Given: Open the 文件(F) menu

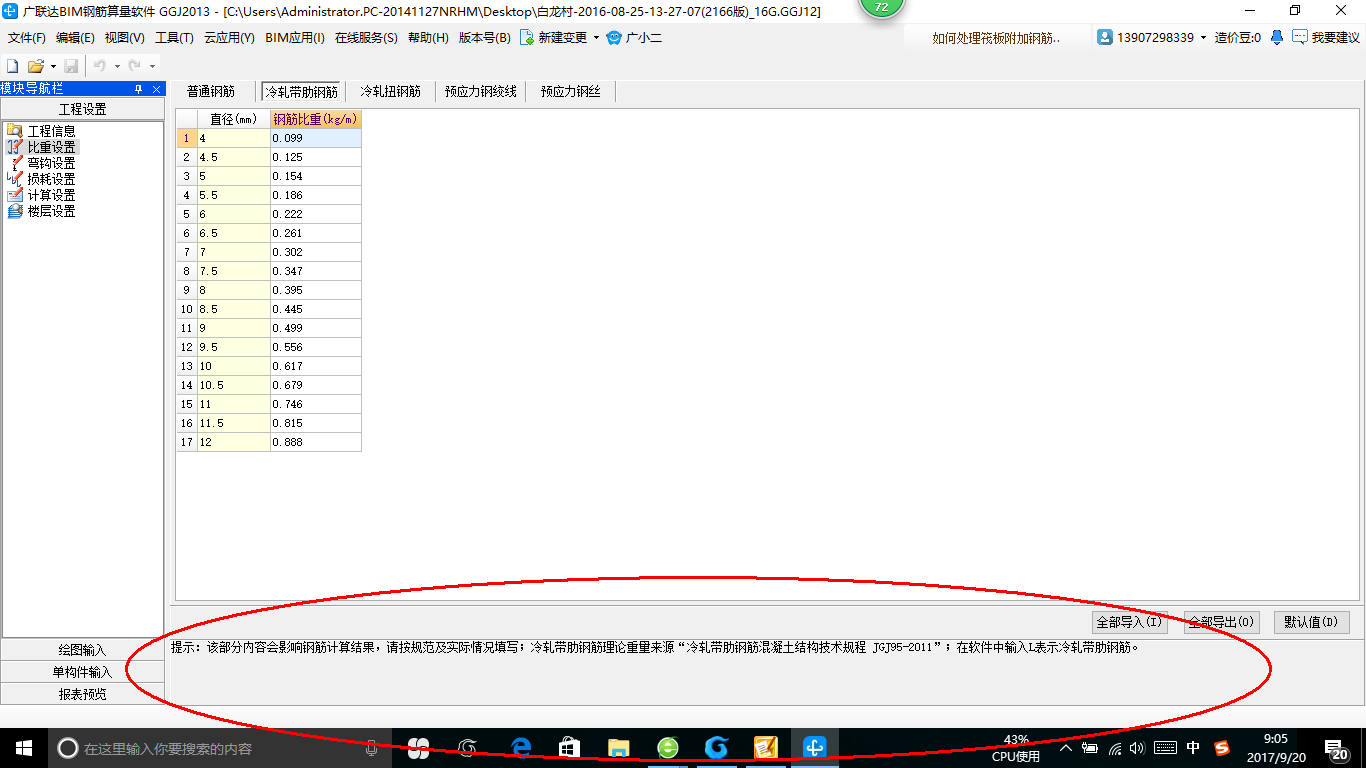Looking at the screenshot, I should click(27, 38).
